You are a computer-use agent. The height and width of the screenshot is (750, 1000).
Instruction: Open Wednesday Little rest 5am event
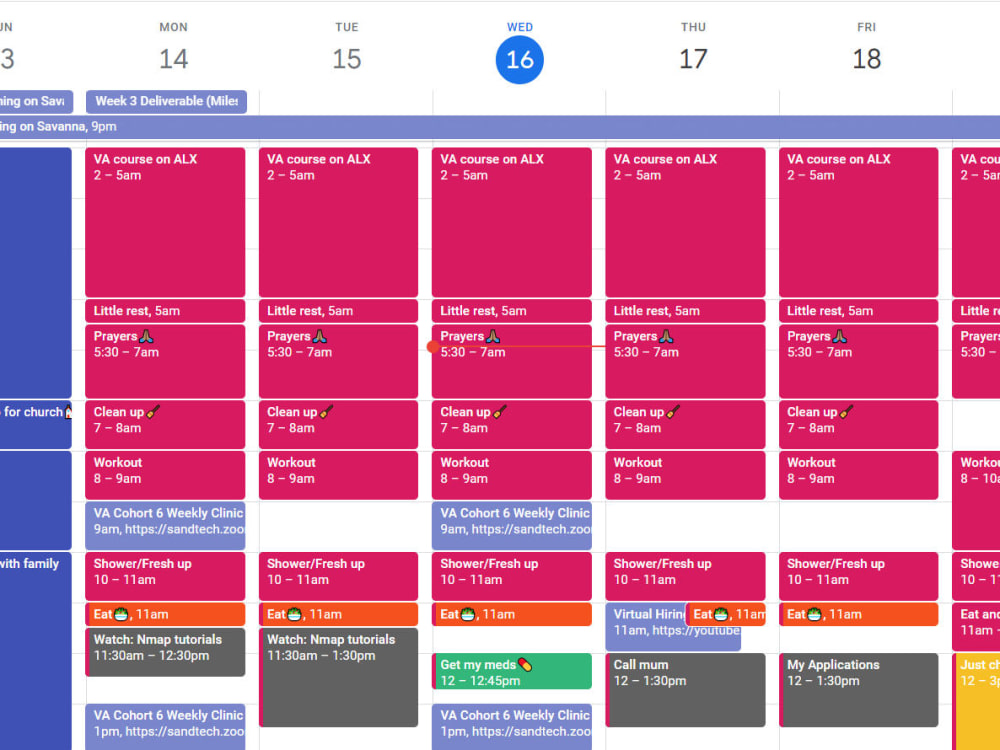(511, 311)
